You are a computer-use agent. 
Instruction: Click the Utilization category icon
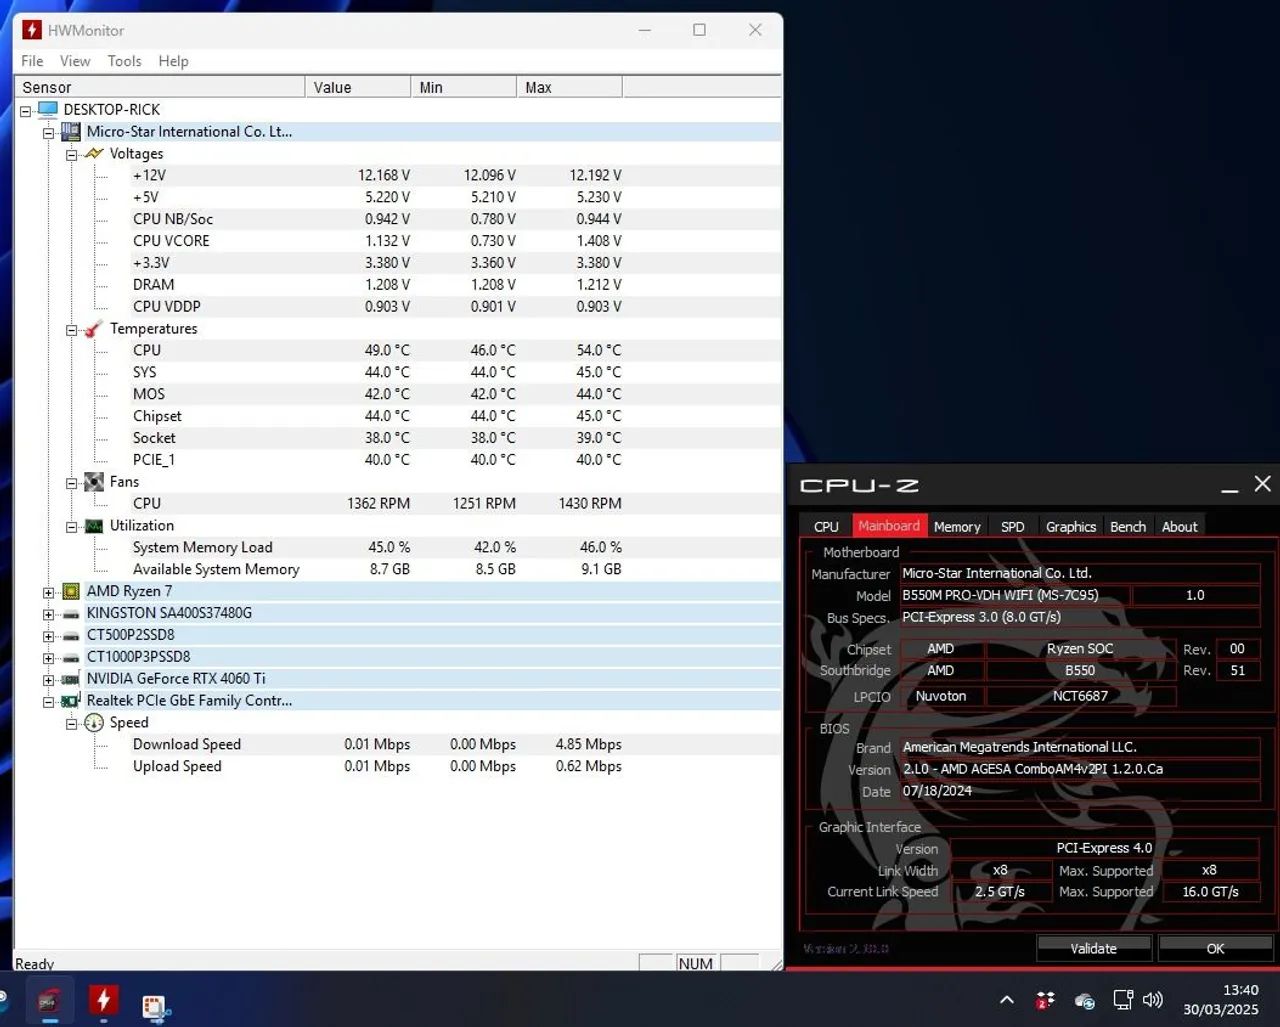(94, 525)
